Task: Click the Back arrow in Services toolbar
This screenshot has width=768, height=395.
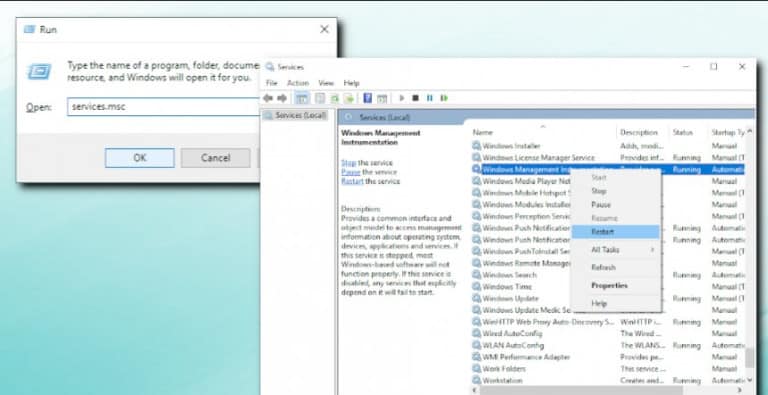Action: pos(268,99)
